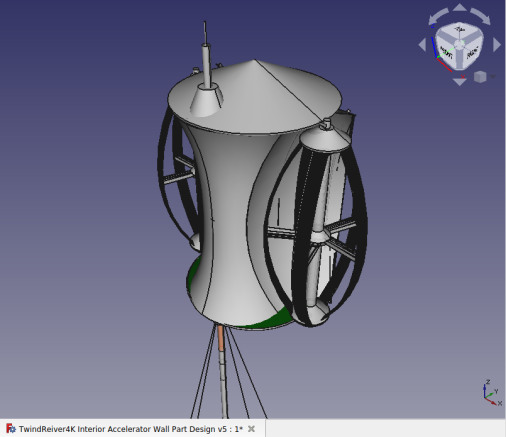Select the Front face of the navigation cube

pos(447,52)
